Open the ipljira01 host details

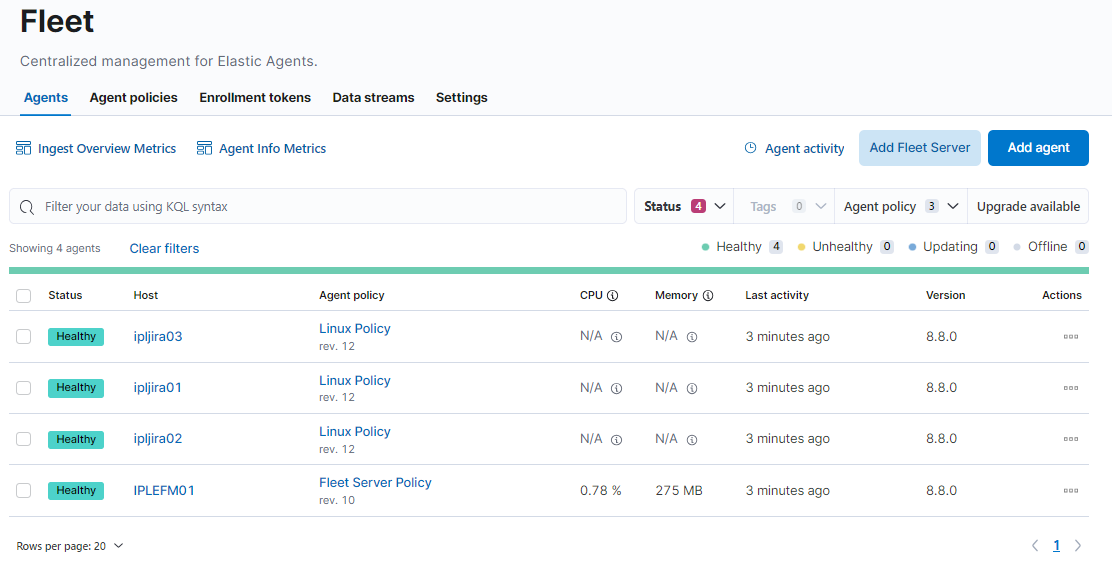157,387
